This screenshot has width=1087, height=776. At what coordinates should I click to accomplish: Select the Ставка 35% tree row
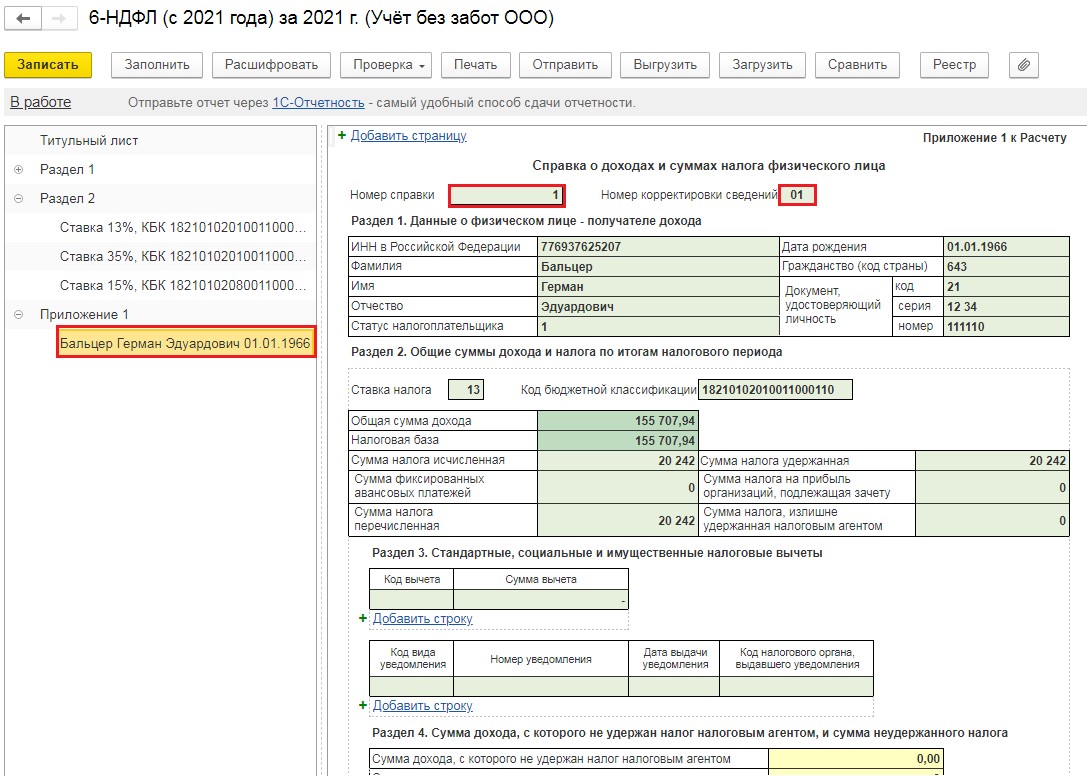(183, 257)
